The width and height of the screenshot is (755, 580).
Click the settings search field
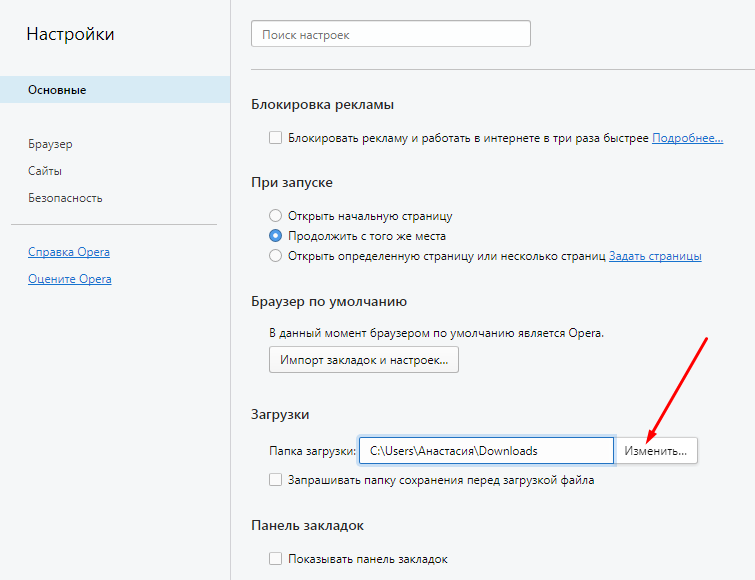[x=391, y=34]
